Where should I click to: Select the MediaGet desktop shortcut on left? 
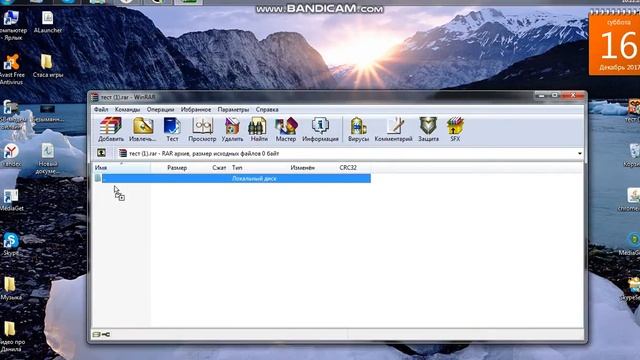coord(11,200)
